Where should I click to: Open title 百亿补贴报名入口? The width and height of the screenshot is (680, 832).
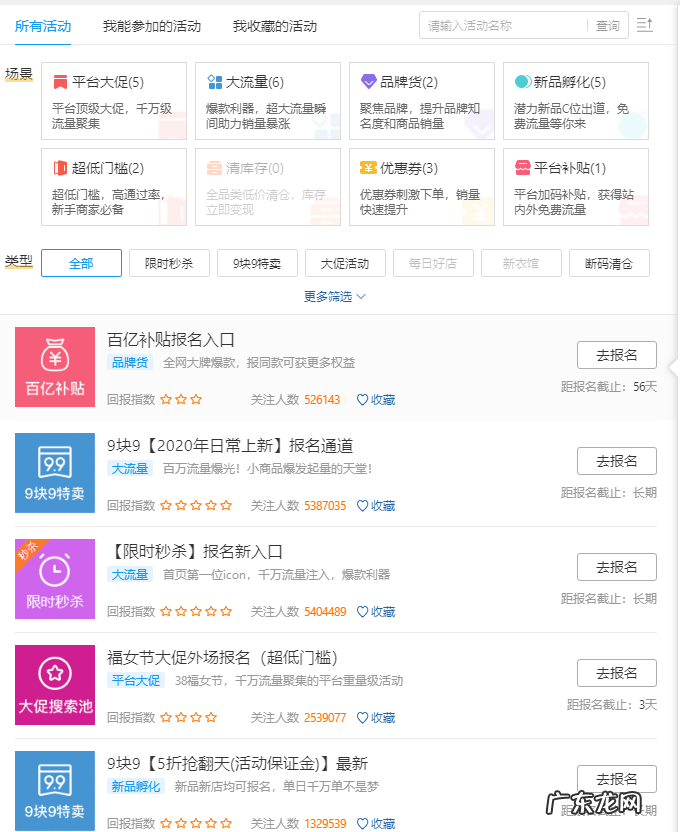171,340
